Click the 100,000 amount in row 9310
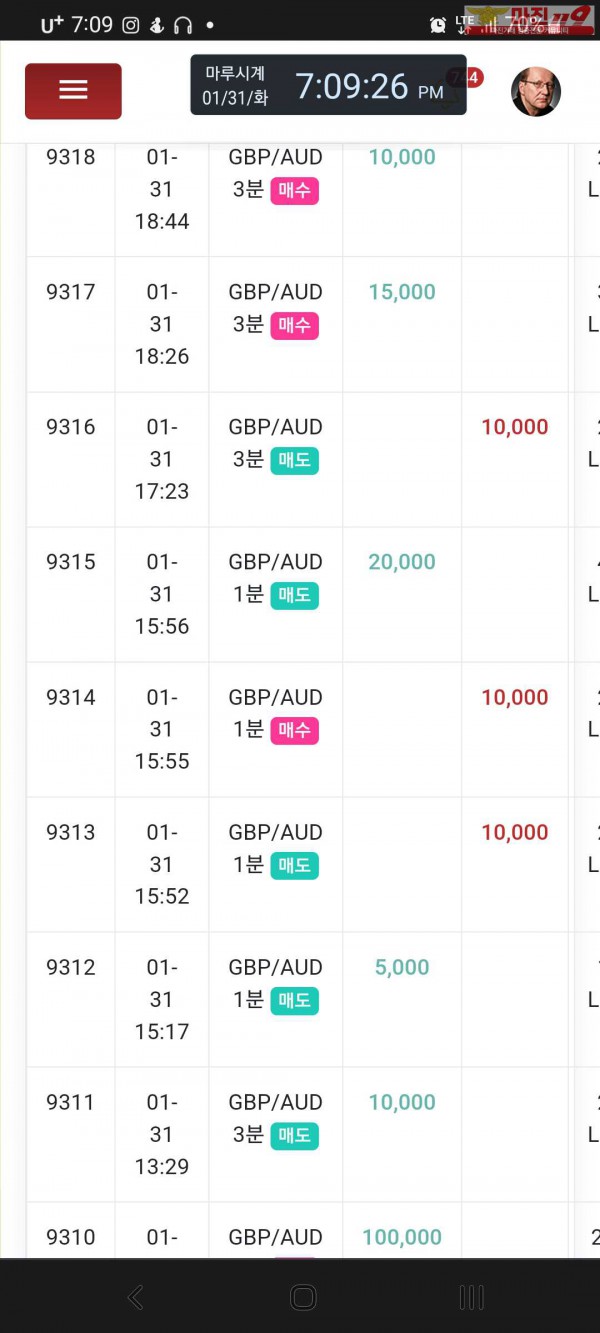The width and height of the screenshot is (600, 1333). 402,1237
